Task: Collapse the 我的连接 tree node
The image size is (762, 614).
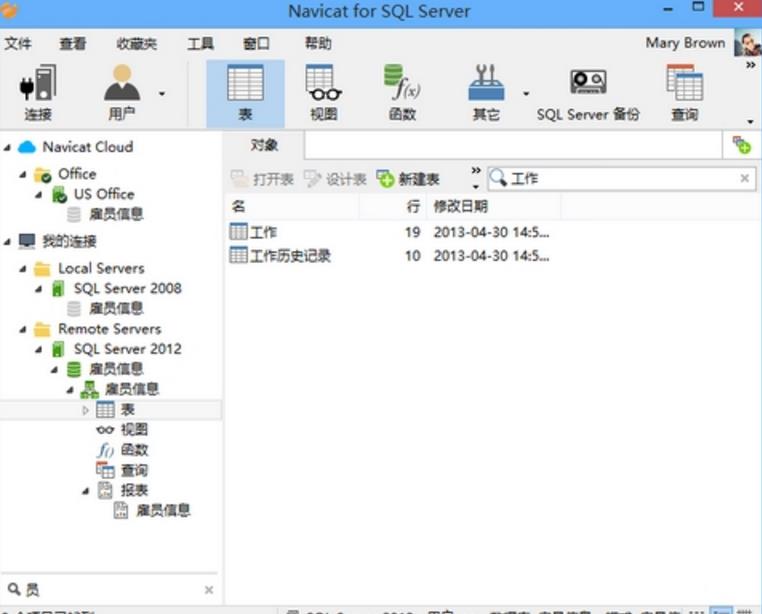Action: (x=7, y=242)
